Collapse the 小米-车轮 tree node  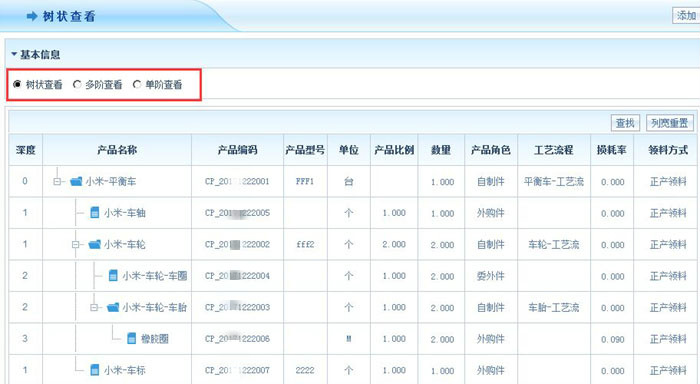coord(75,245)
